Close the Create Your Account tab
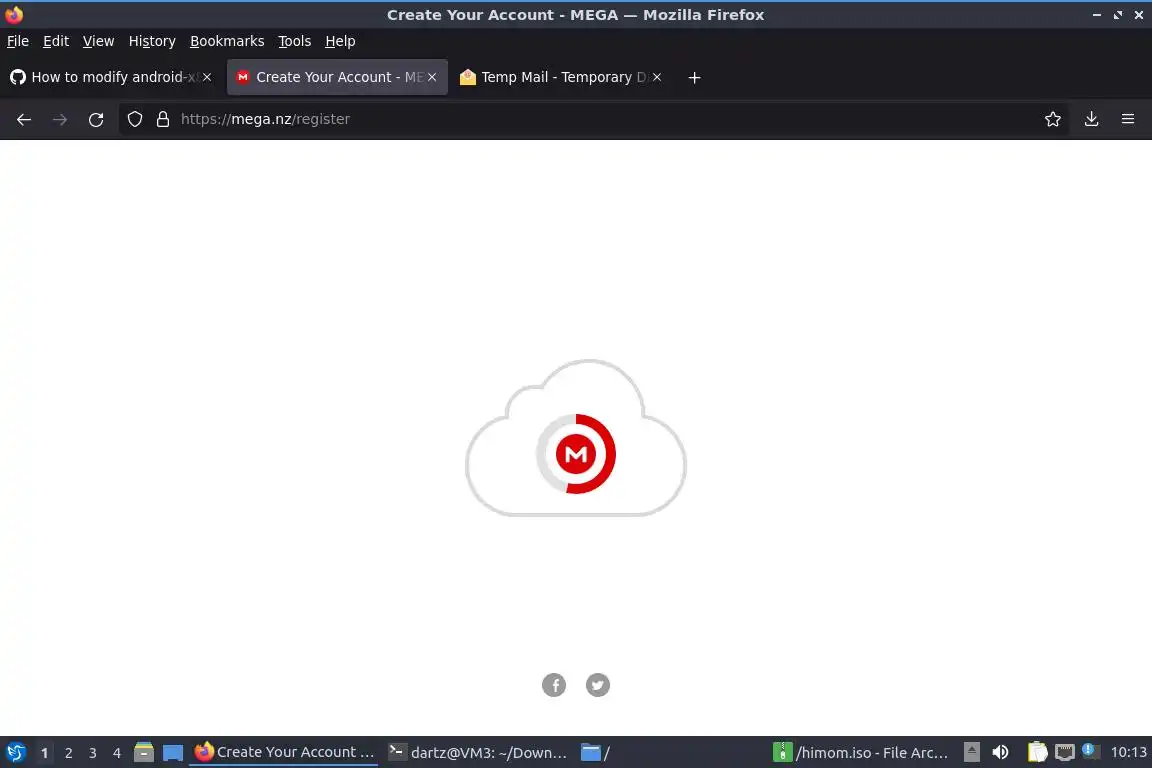This screenshot has width=1152, height=768. 432,77
